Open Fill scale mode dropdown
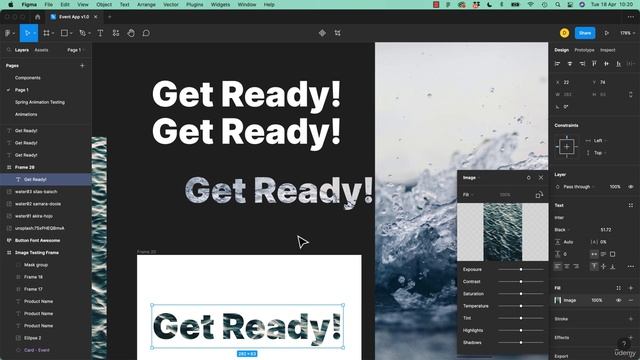 point(468,195)
